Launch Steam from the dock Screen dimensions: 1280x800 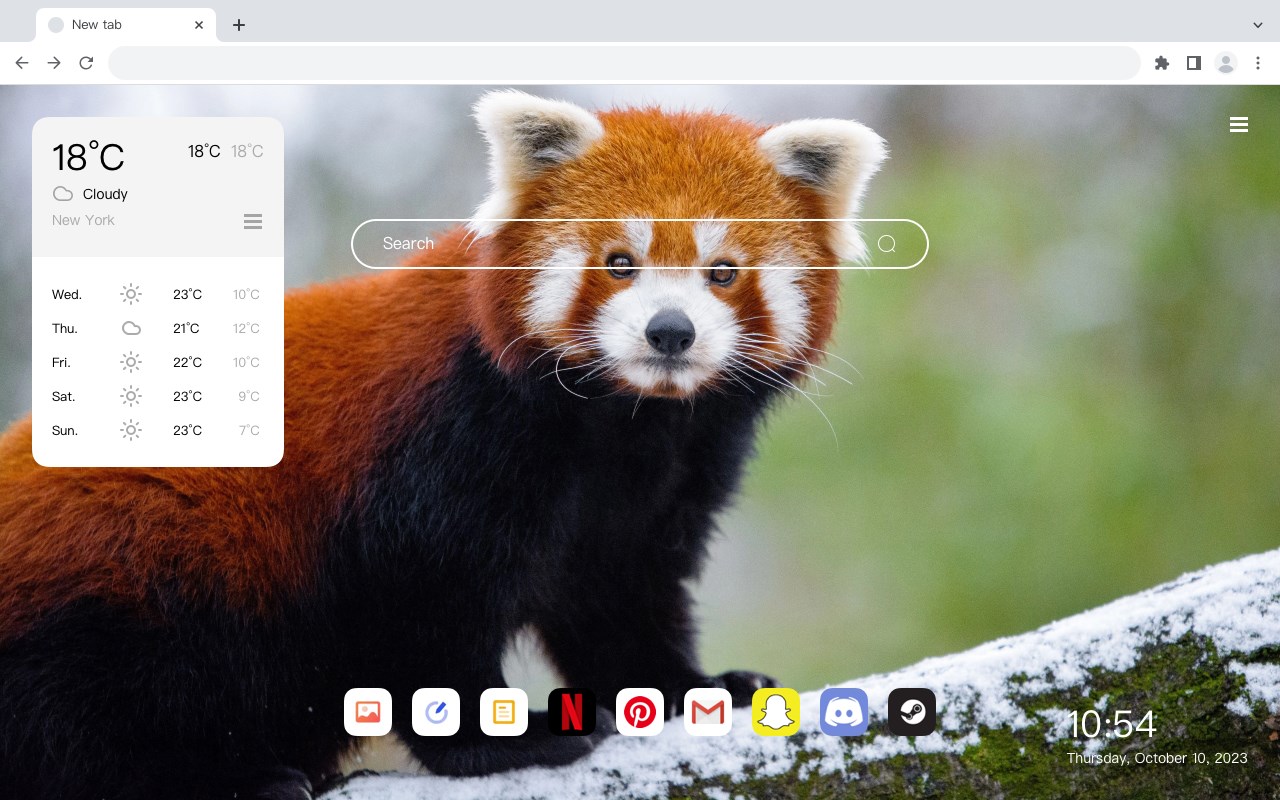(912, 712)
